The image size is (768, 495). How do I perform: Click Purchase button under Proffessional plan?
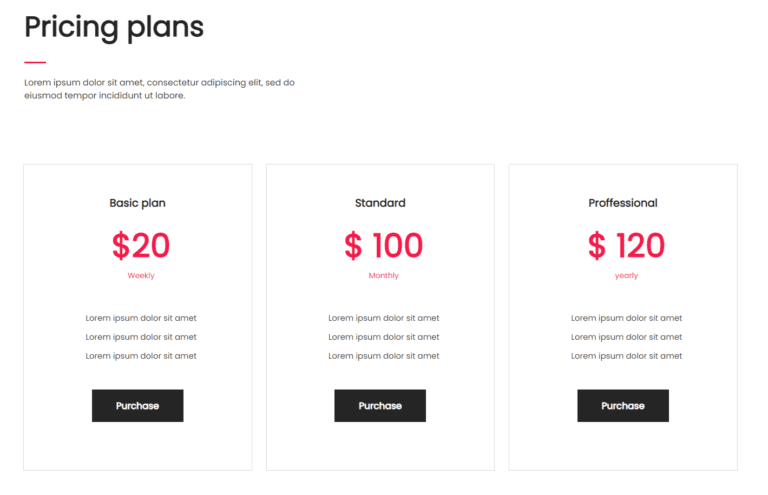coord(622,406)
